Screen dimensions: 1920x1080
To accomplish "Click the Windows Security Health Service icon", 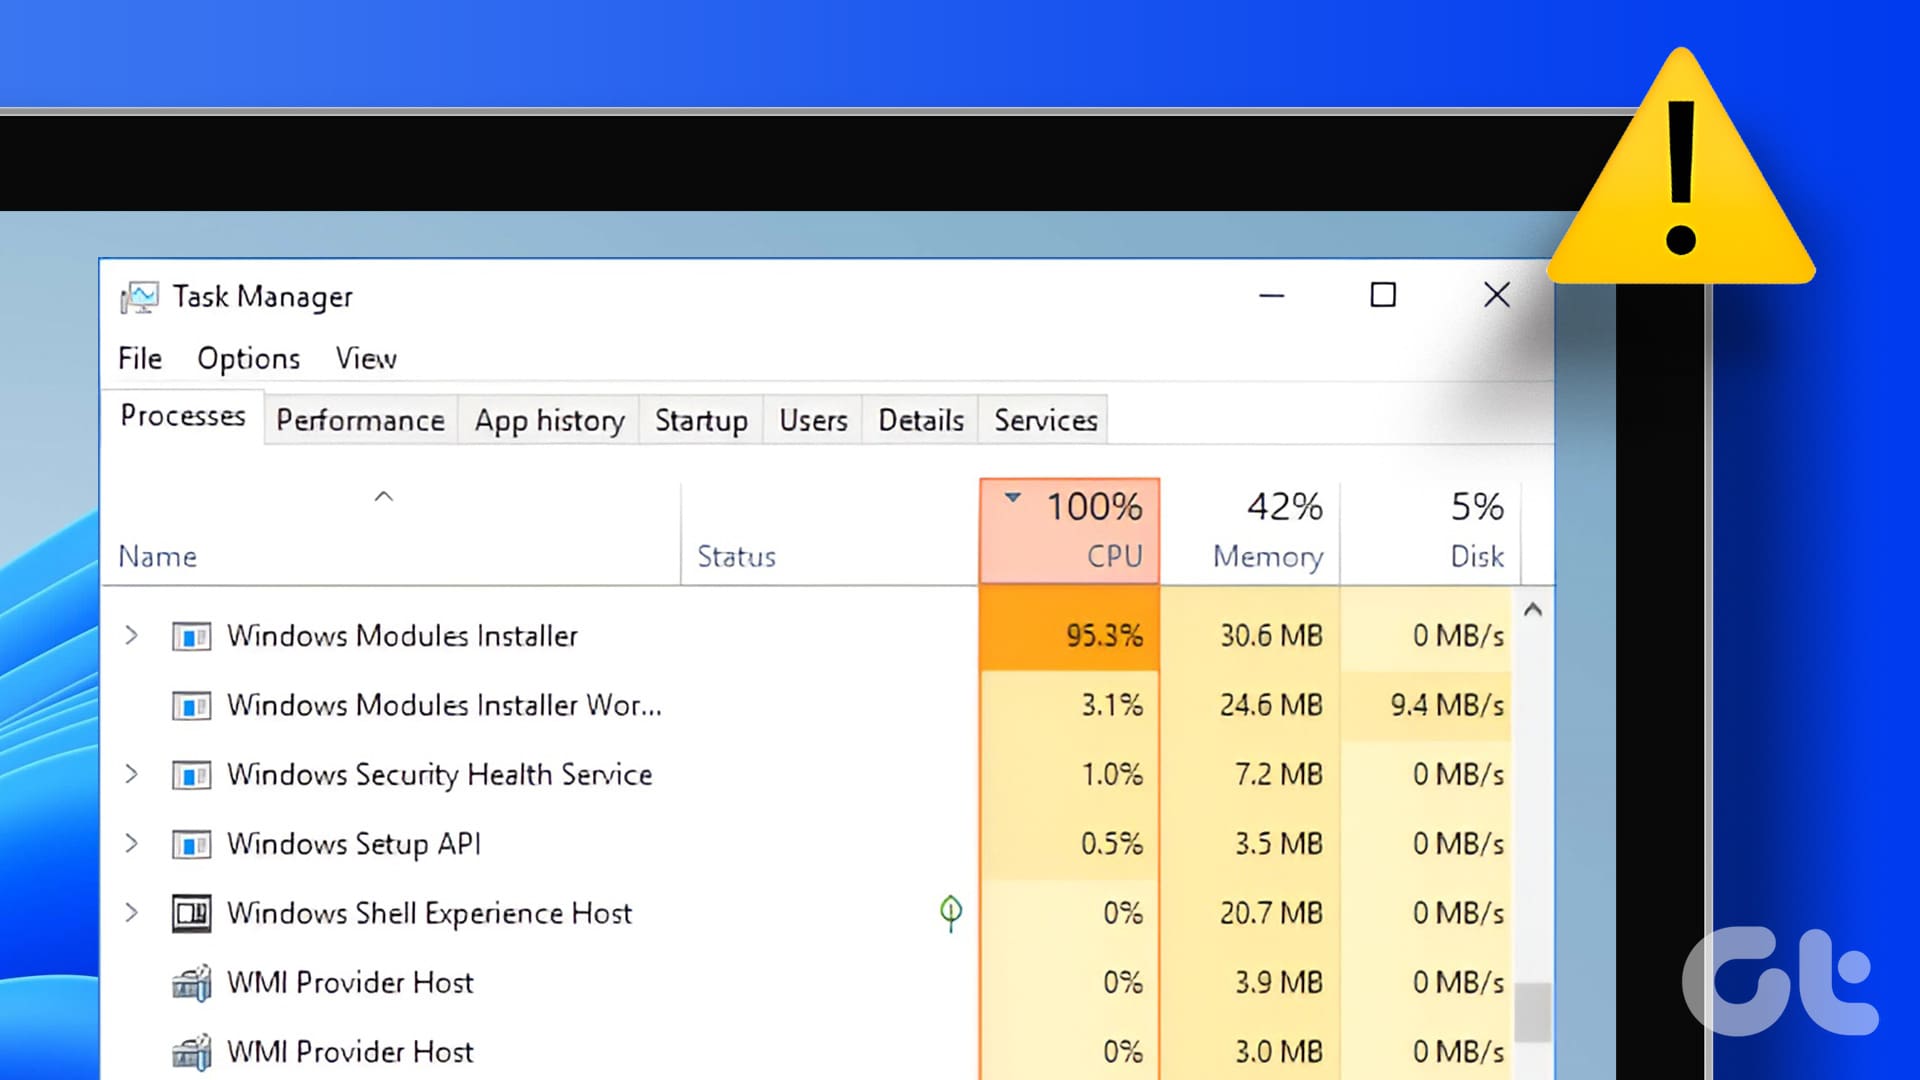I will pos(191,775).
